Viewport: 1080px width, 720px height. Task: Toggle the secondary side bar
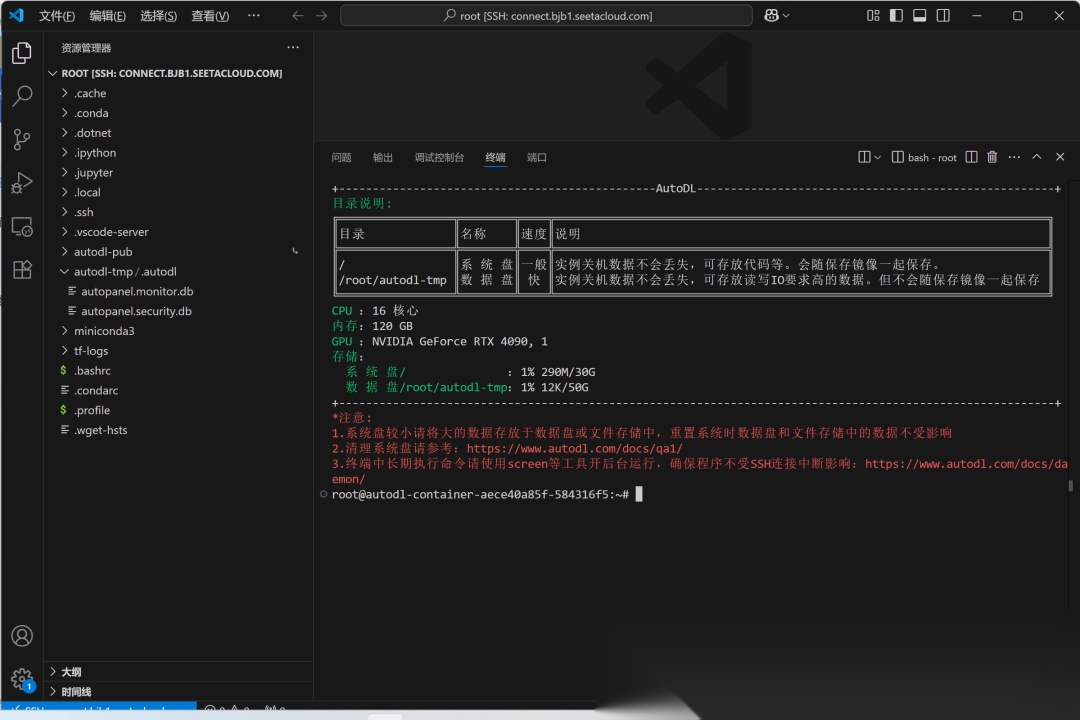(x=943, y=15)
